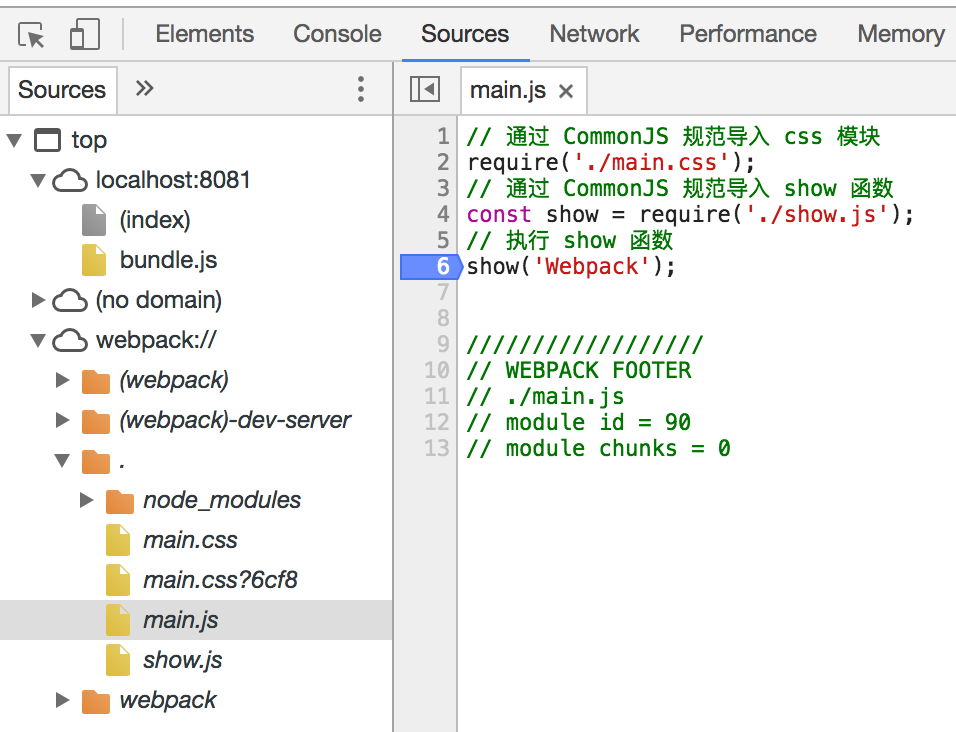This screenshot has height=732, width=956.
Task: Show more navigator tabs via double chevron
Action: coord(144,89)
